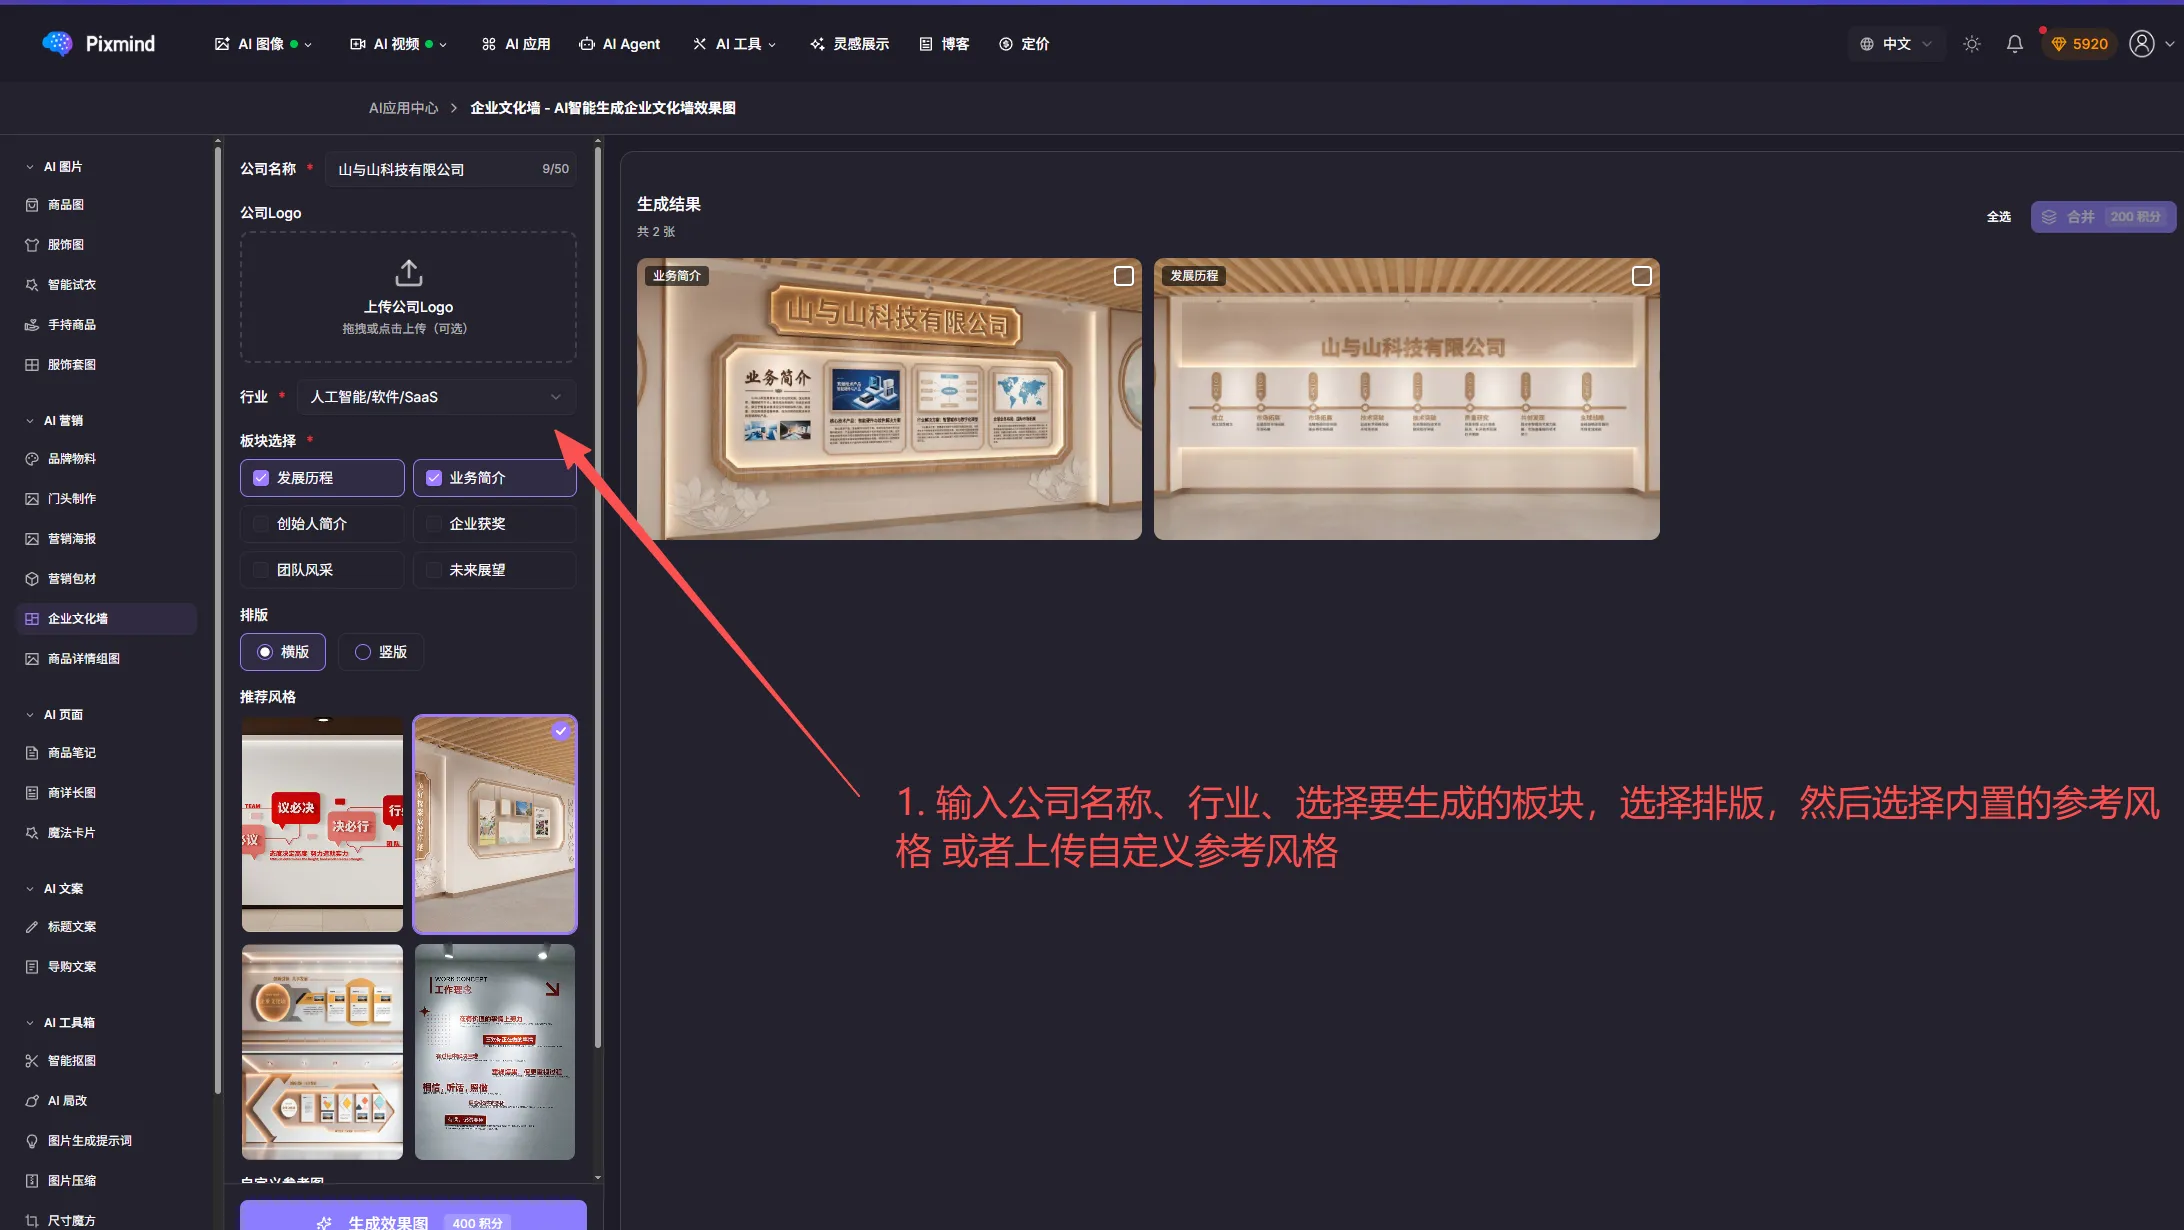Open 门头制作 sidebar item
This screenshot has height=1230, width=2184.
(x=72, y=499)
